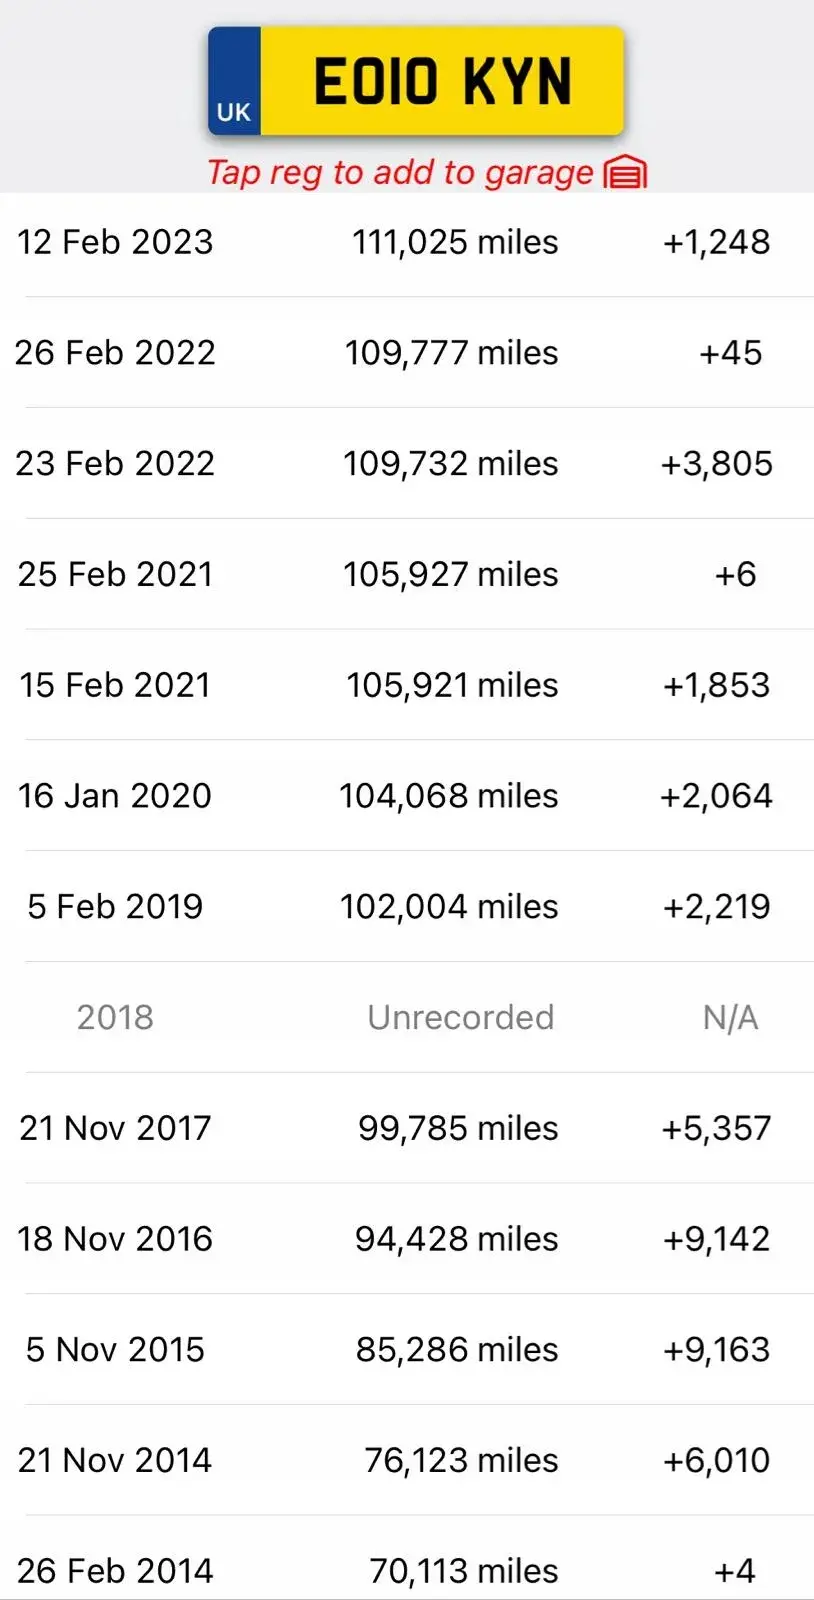This screenshot has height=1600, width=814.
Task: Select the 2018 Unrecorded row
Action: pos(407,1017)
